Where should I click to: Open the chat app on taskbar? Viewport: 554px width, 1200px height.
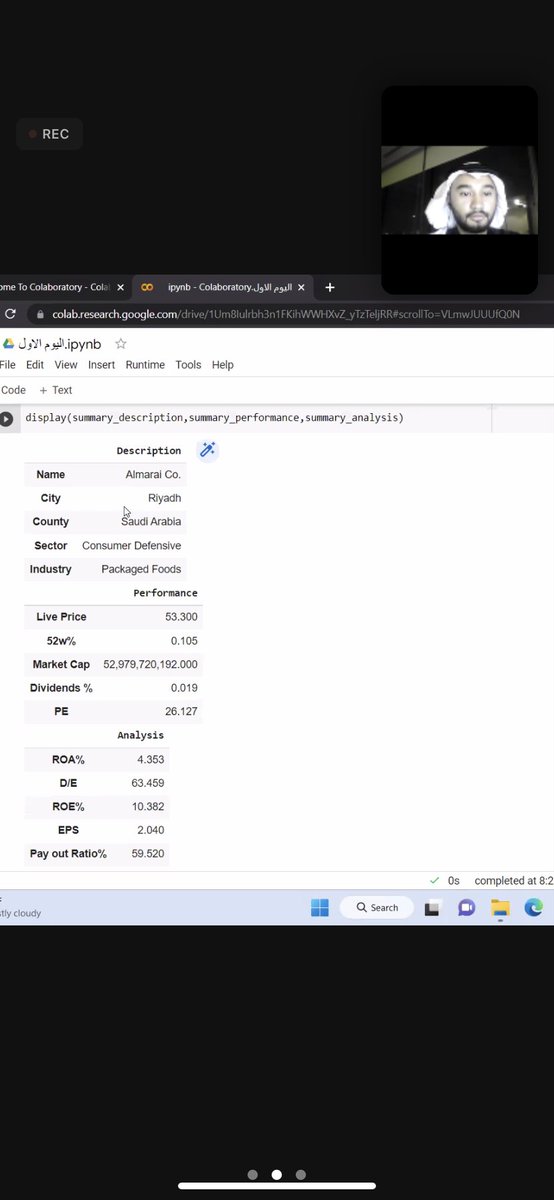click(466, 908)
